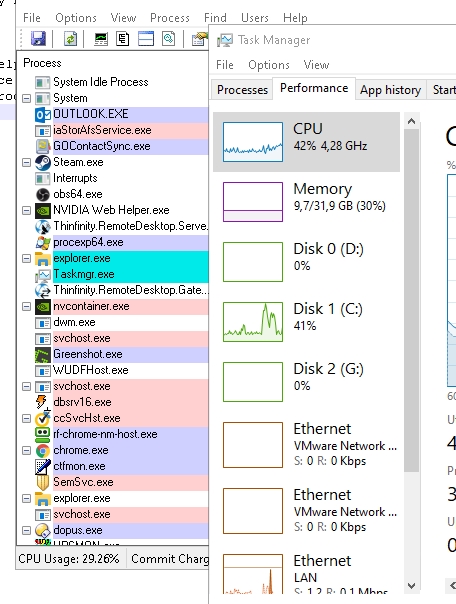Viewport: 456px width, 604px height.
Task: Switch to the Processes tab
Action: [242, 90]
